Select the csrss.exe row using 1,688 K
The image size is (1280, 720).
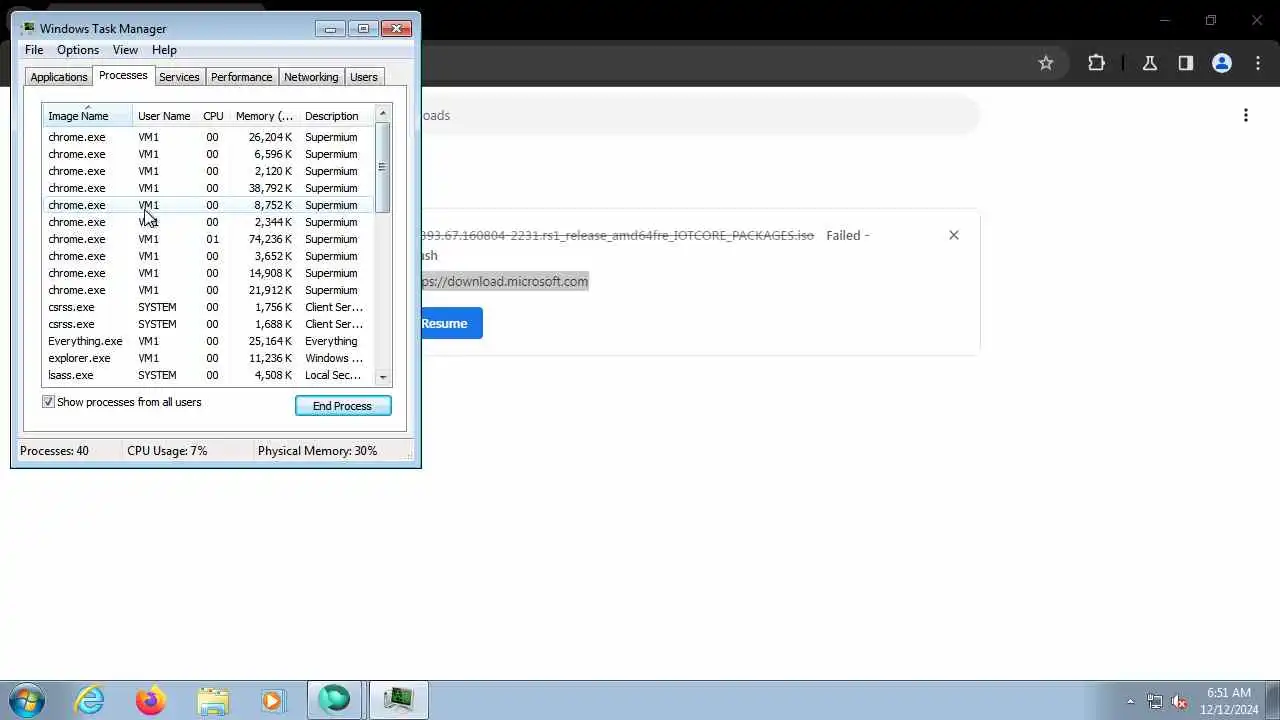click(208, 324)
